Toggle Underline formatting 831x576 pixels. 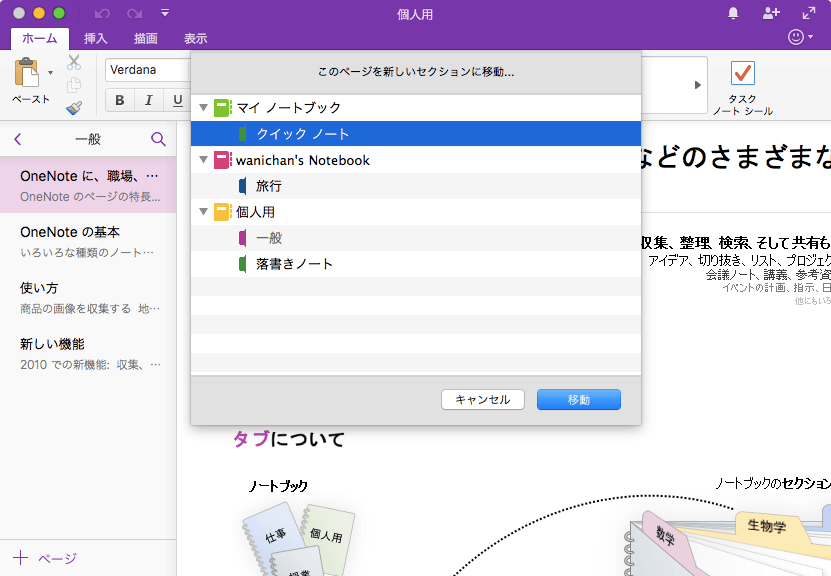(178, 100)
